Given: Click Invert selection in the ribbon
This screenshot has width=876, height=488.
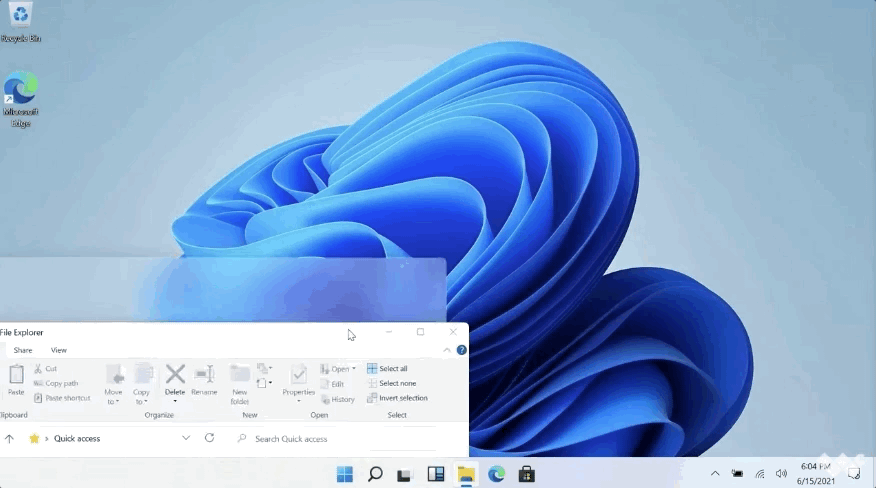Looking at the screenshot, I should tap(397, 398).
